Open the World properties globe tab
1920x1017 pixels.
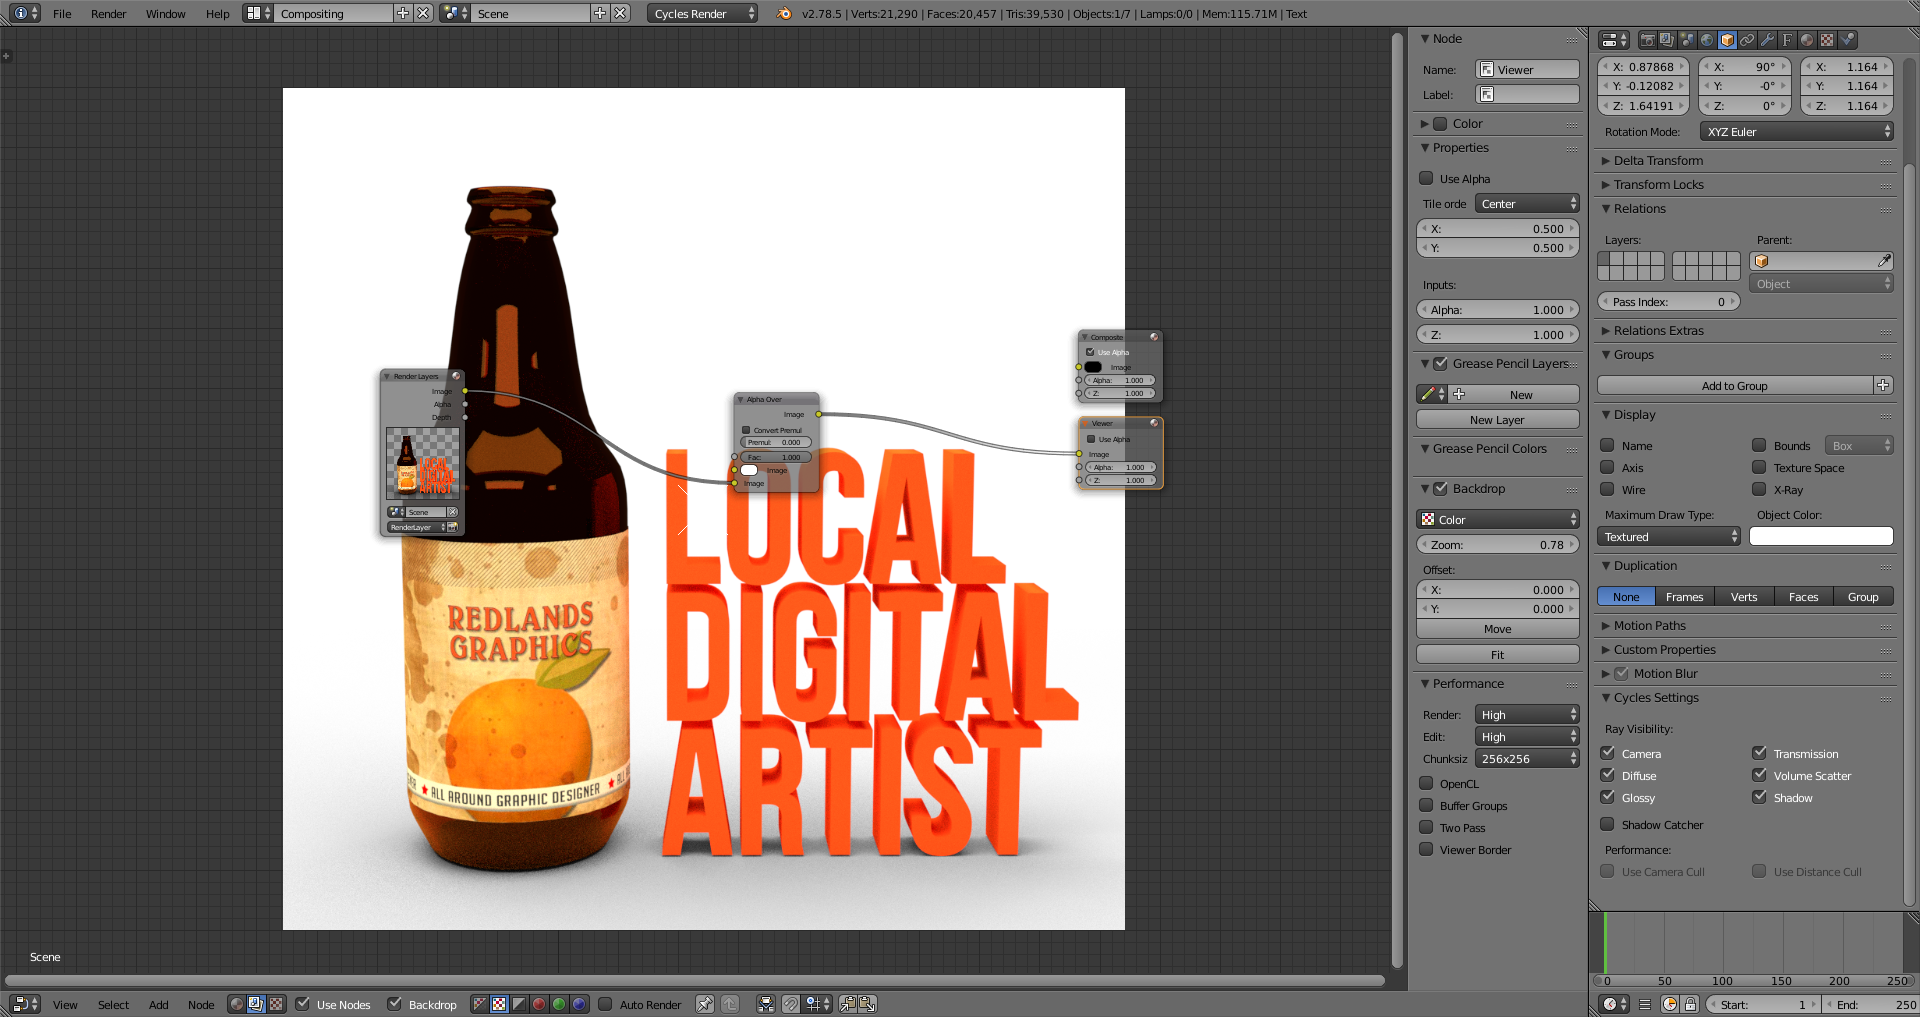(x=1707, y=40)
